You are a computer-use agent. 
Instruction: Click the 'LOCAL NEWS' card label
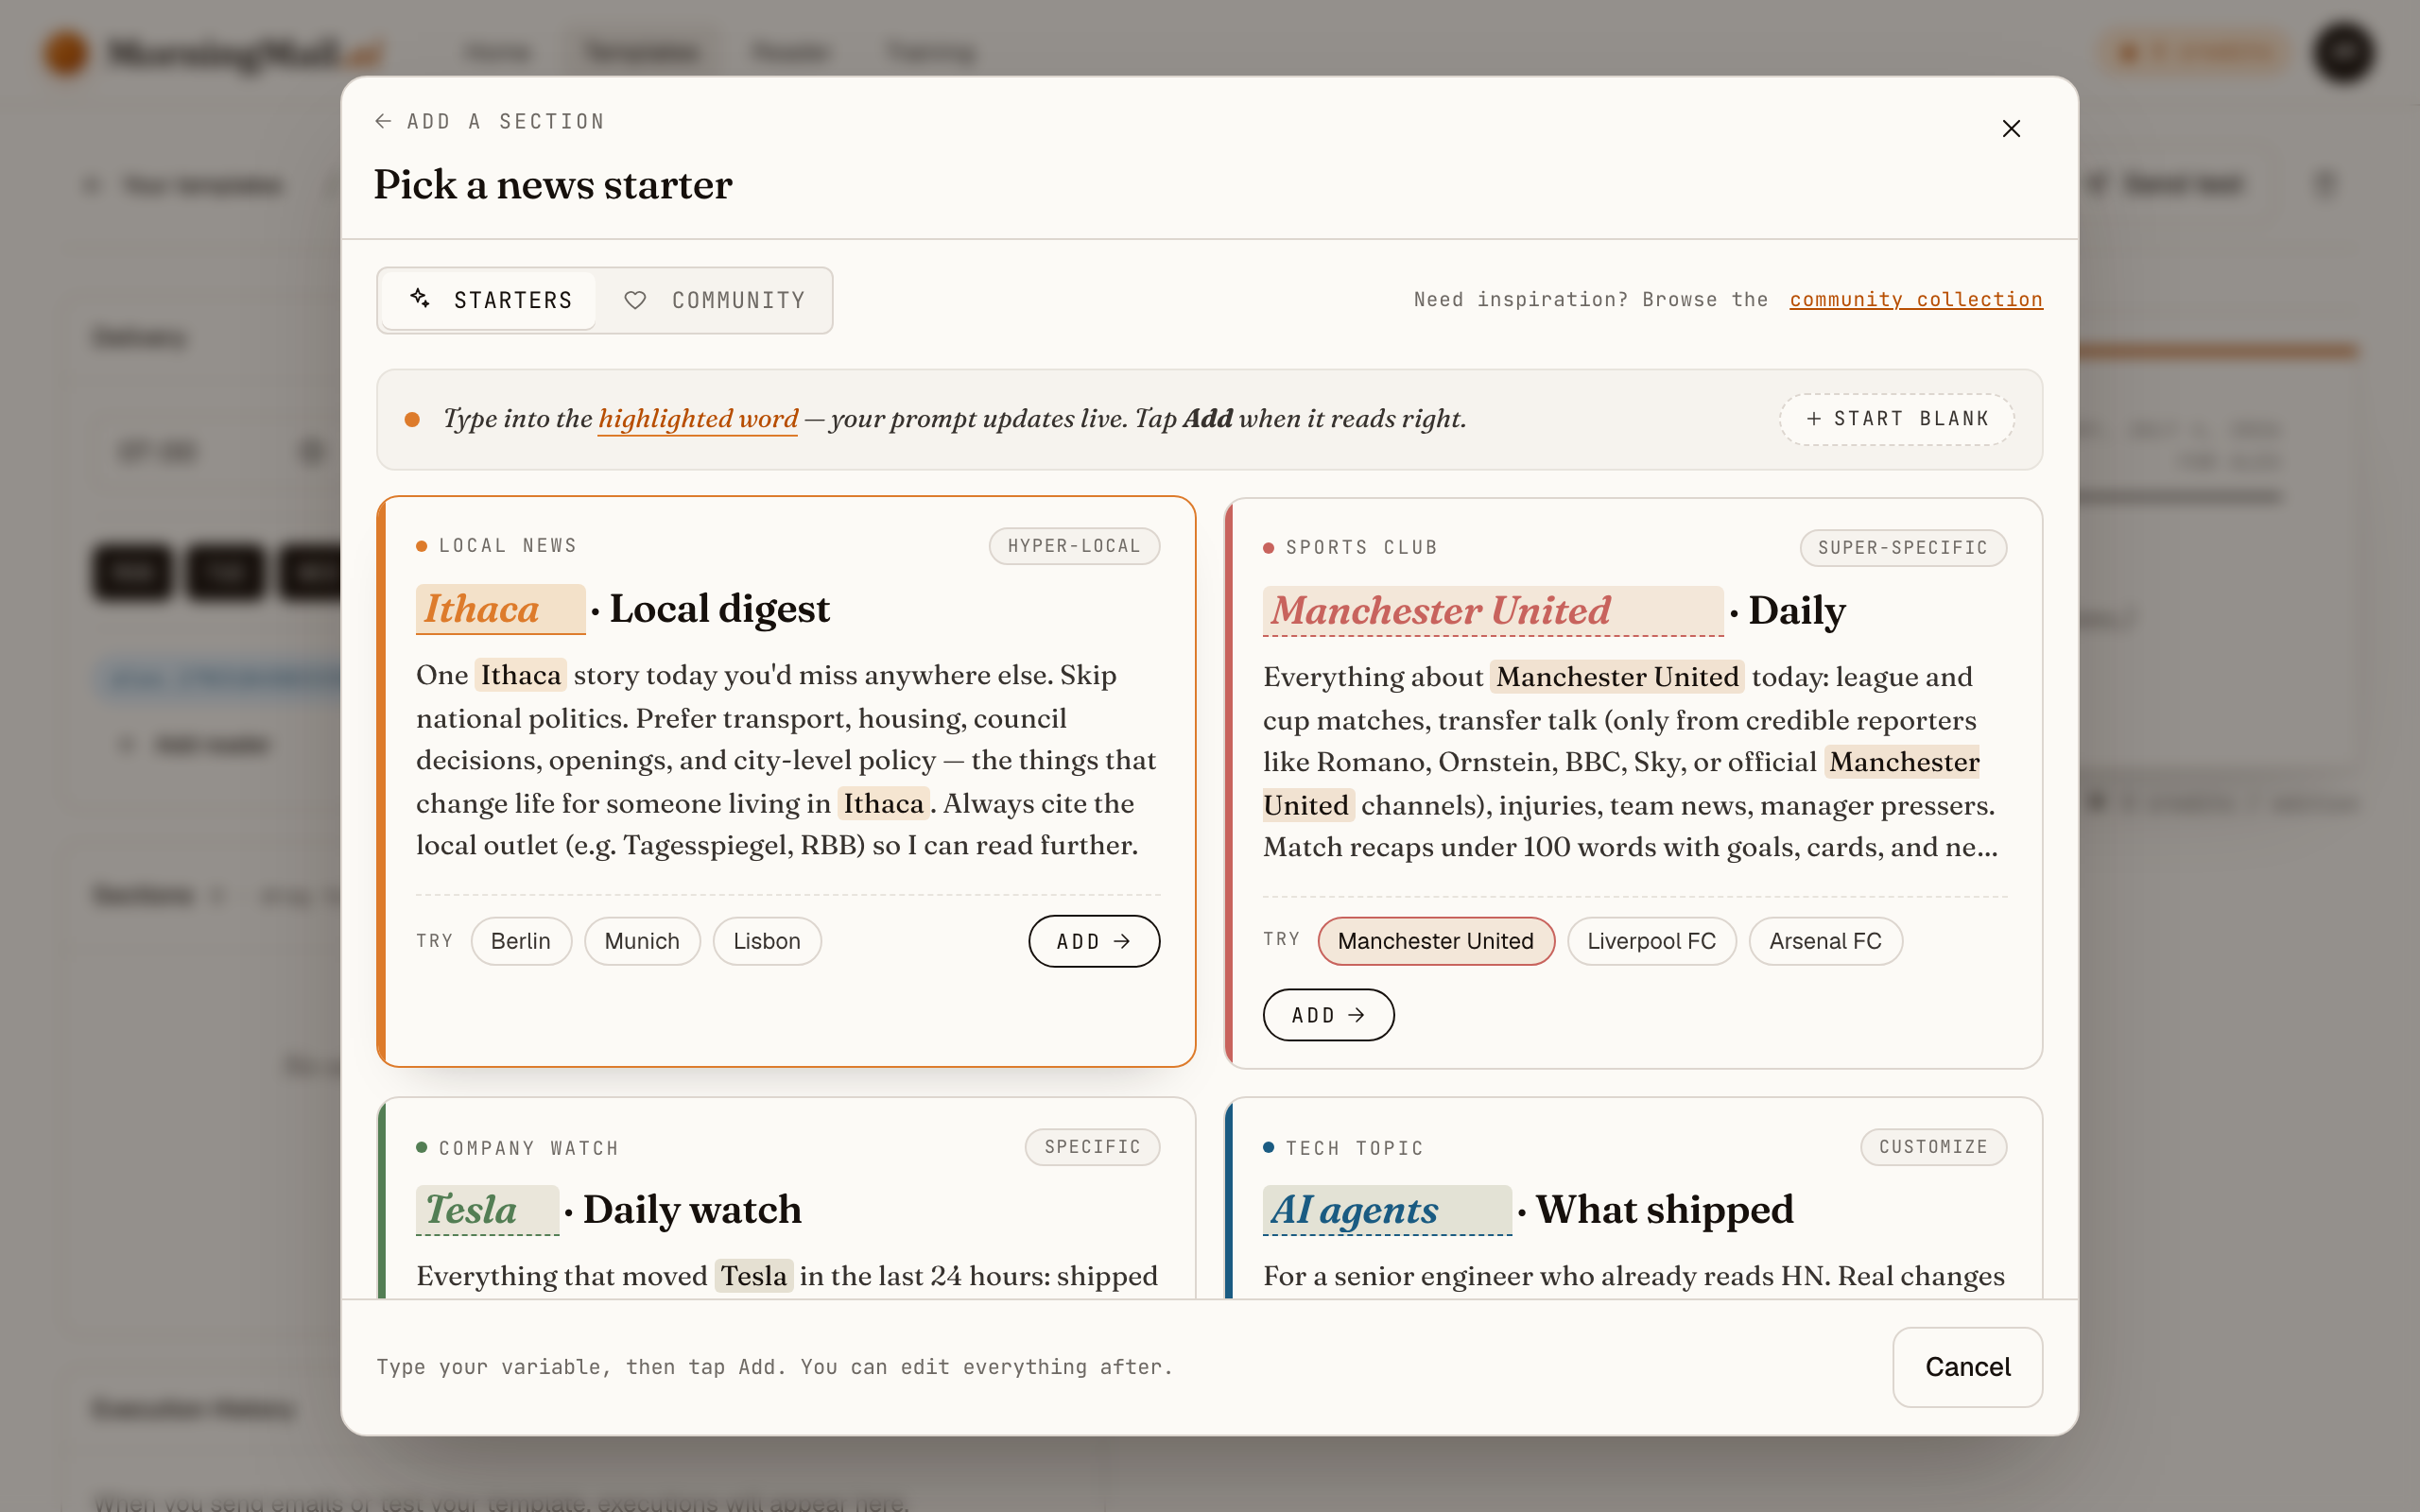click(x=508, y=546)
